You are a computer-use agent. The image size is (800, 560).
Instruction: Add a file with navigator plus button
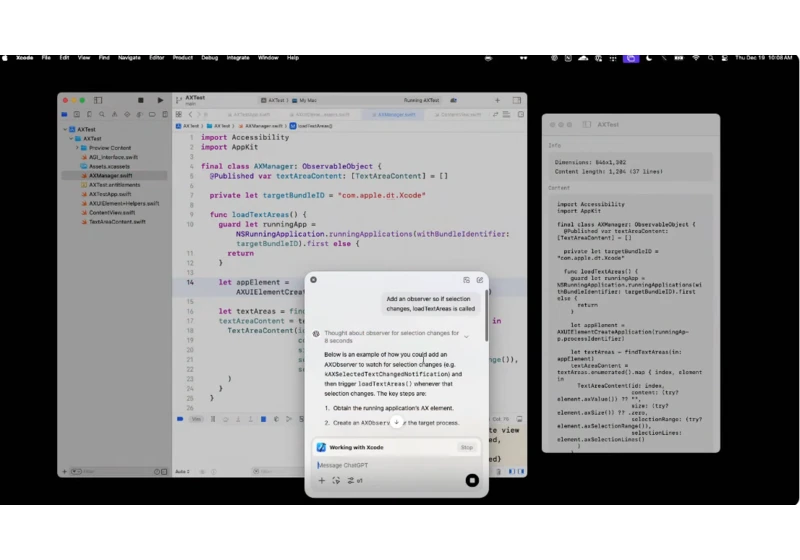64,472
